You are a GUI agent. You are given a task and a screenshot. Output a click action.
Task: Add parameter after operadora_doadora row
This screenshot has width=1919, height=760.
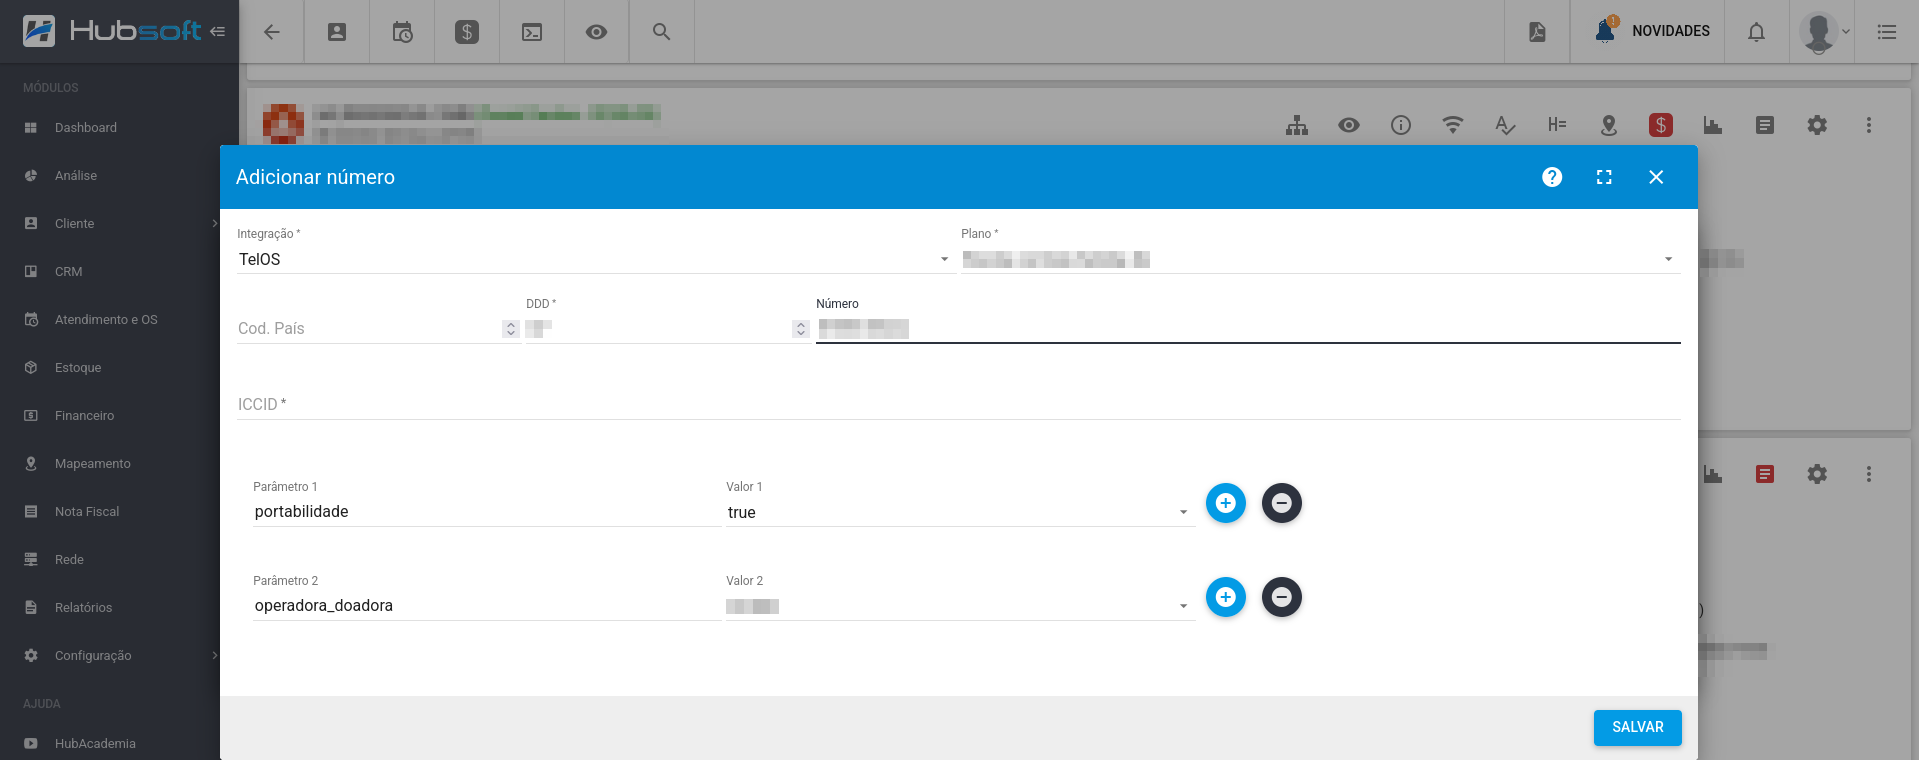(x=1225, y=597)
